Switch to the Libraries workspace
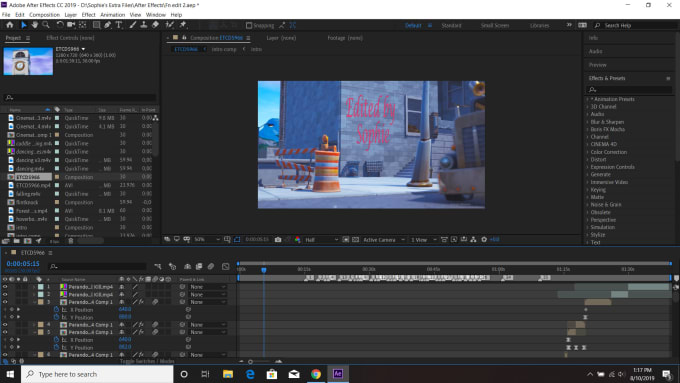Screen dimensions: 680x383 coord(539,26)
